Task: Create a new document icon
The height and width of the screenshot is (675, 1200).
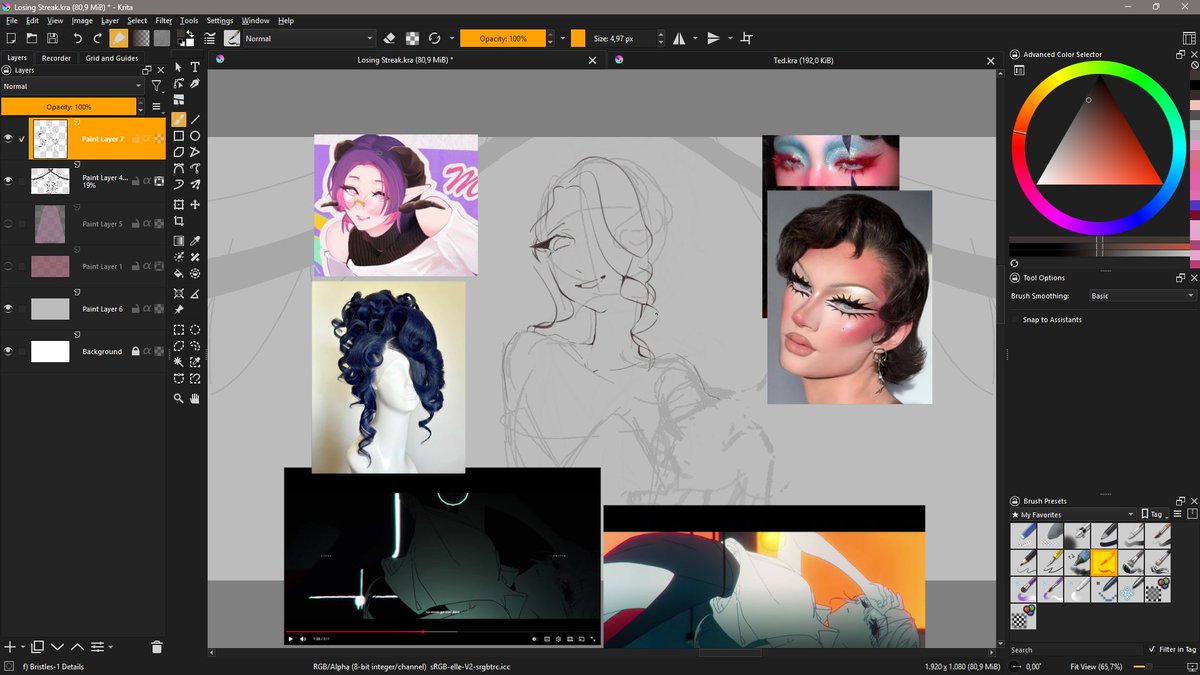Action: pos(11,38)
